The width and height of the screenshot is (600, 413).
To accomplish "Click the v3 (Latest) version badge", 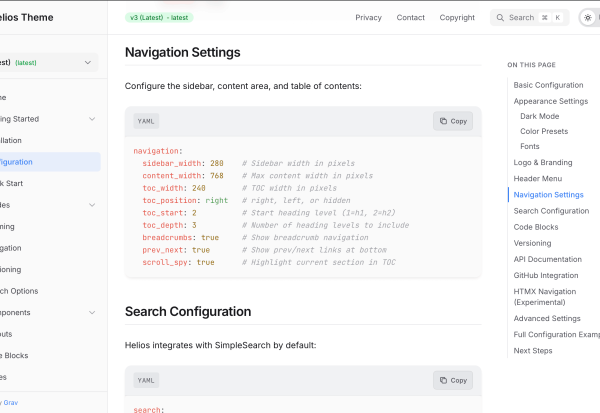I will pyautogui.click(x=159, y=18).
